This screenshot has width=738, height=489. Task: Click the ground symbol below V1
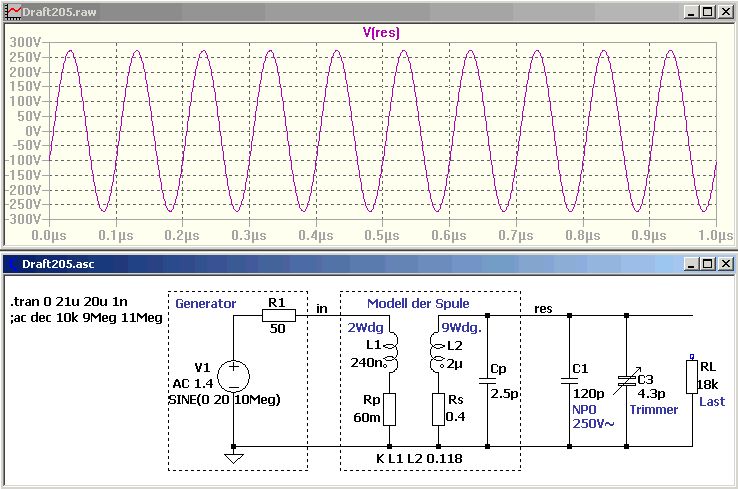coord(233,458)
